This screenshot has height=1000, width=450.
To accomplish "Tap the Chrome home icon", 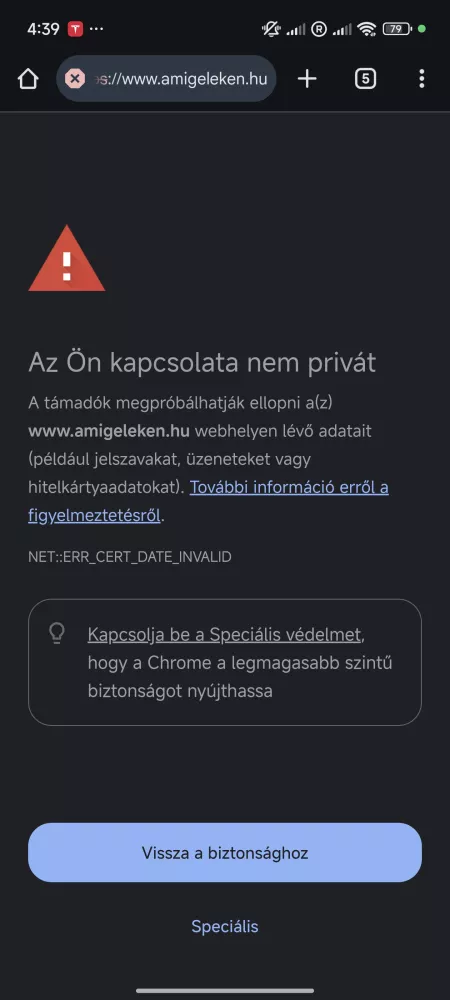I will pyautogui.click(x=28, y=79).
